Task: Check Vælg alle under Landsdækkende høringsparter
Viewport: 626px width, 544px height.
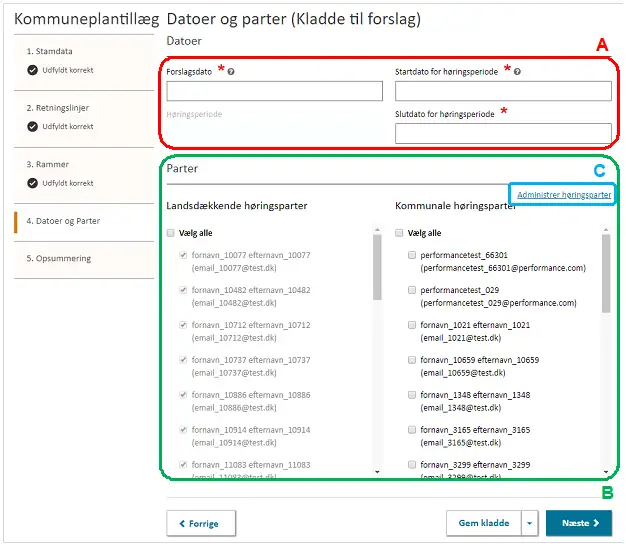Action: pyautogui.click(x=172, y=233)
